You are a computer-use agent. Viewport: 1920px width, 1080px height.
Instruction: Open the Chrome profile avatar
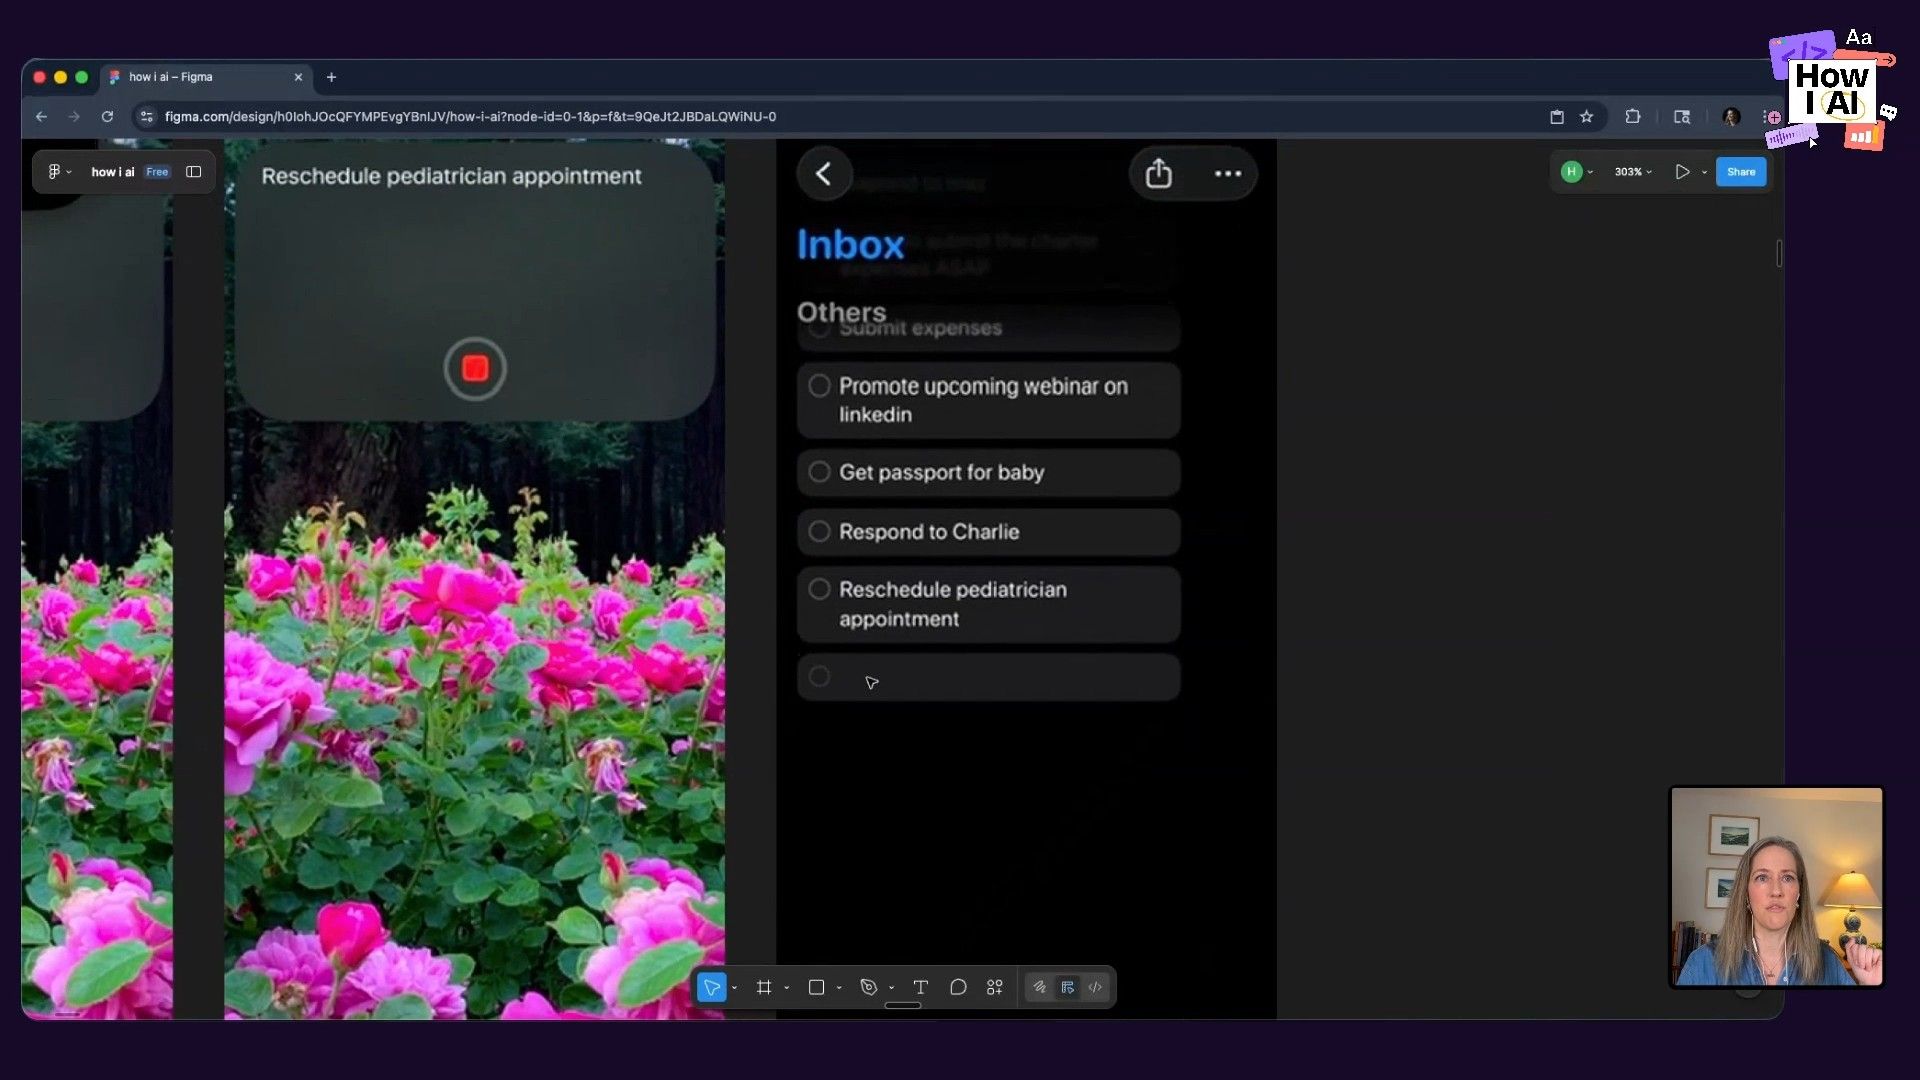click(1731, 117)
